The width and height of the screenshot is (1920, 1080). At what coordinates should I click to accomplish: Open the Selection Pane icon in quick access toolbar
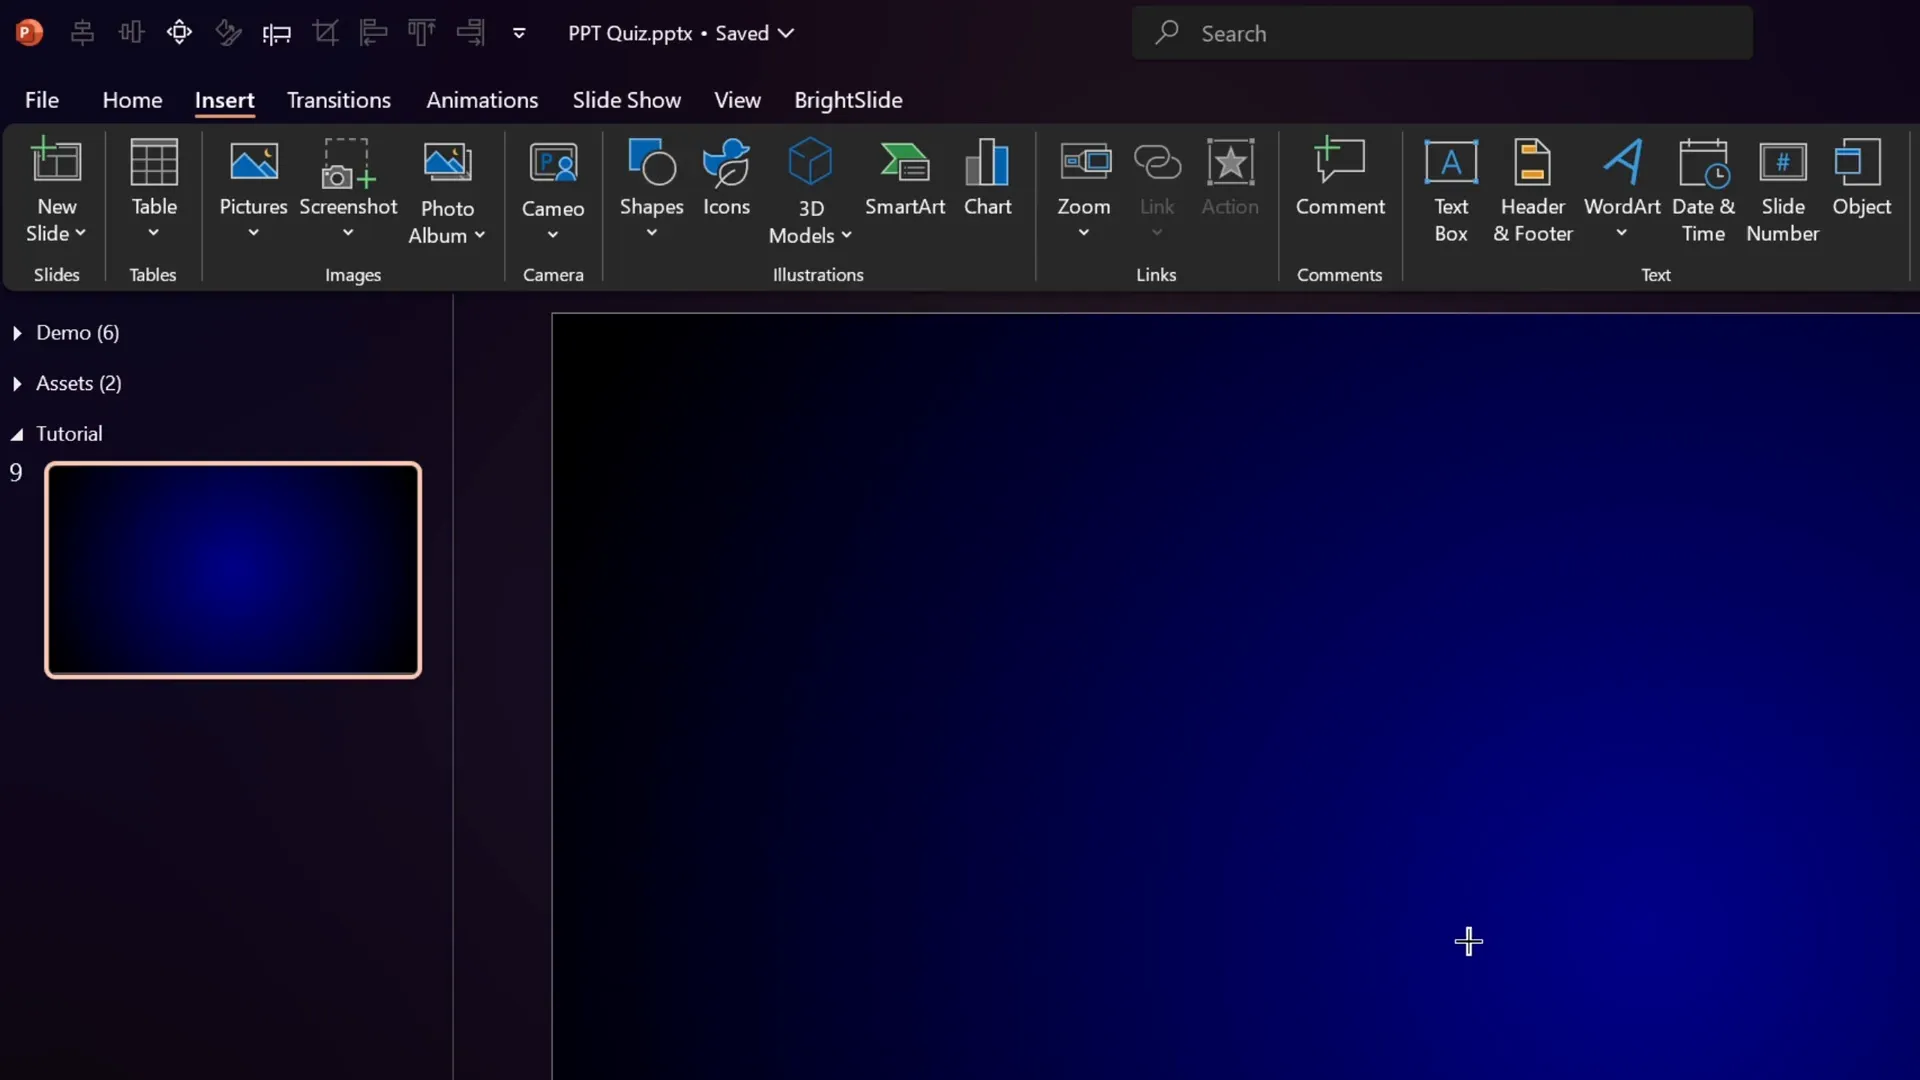pos(179,33)
